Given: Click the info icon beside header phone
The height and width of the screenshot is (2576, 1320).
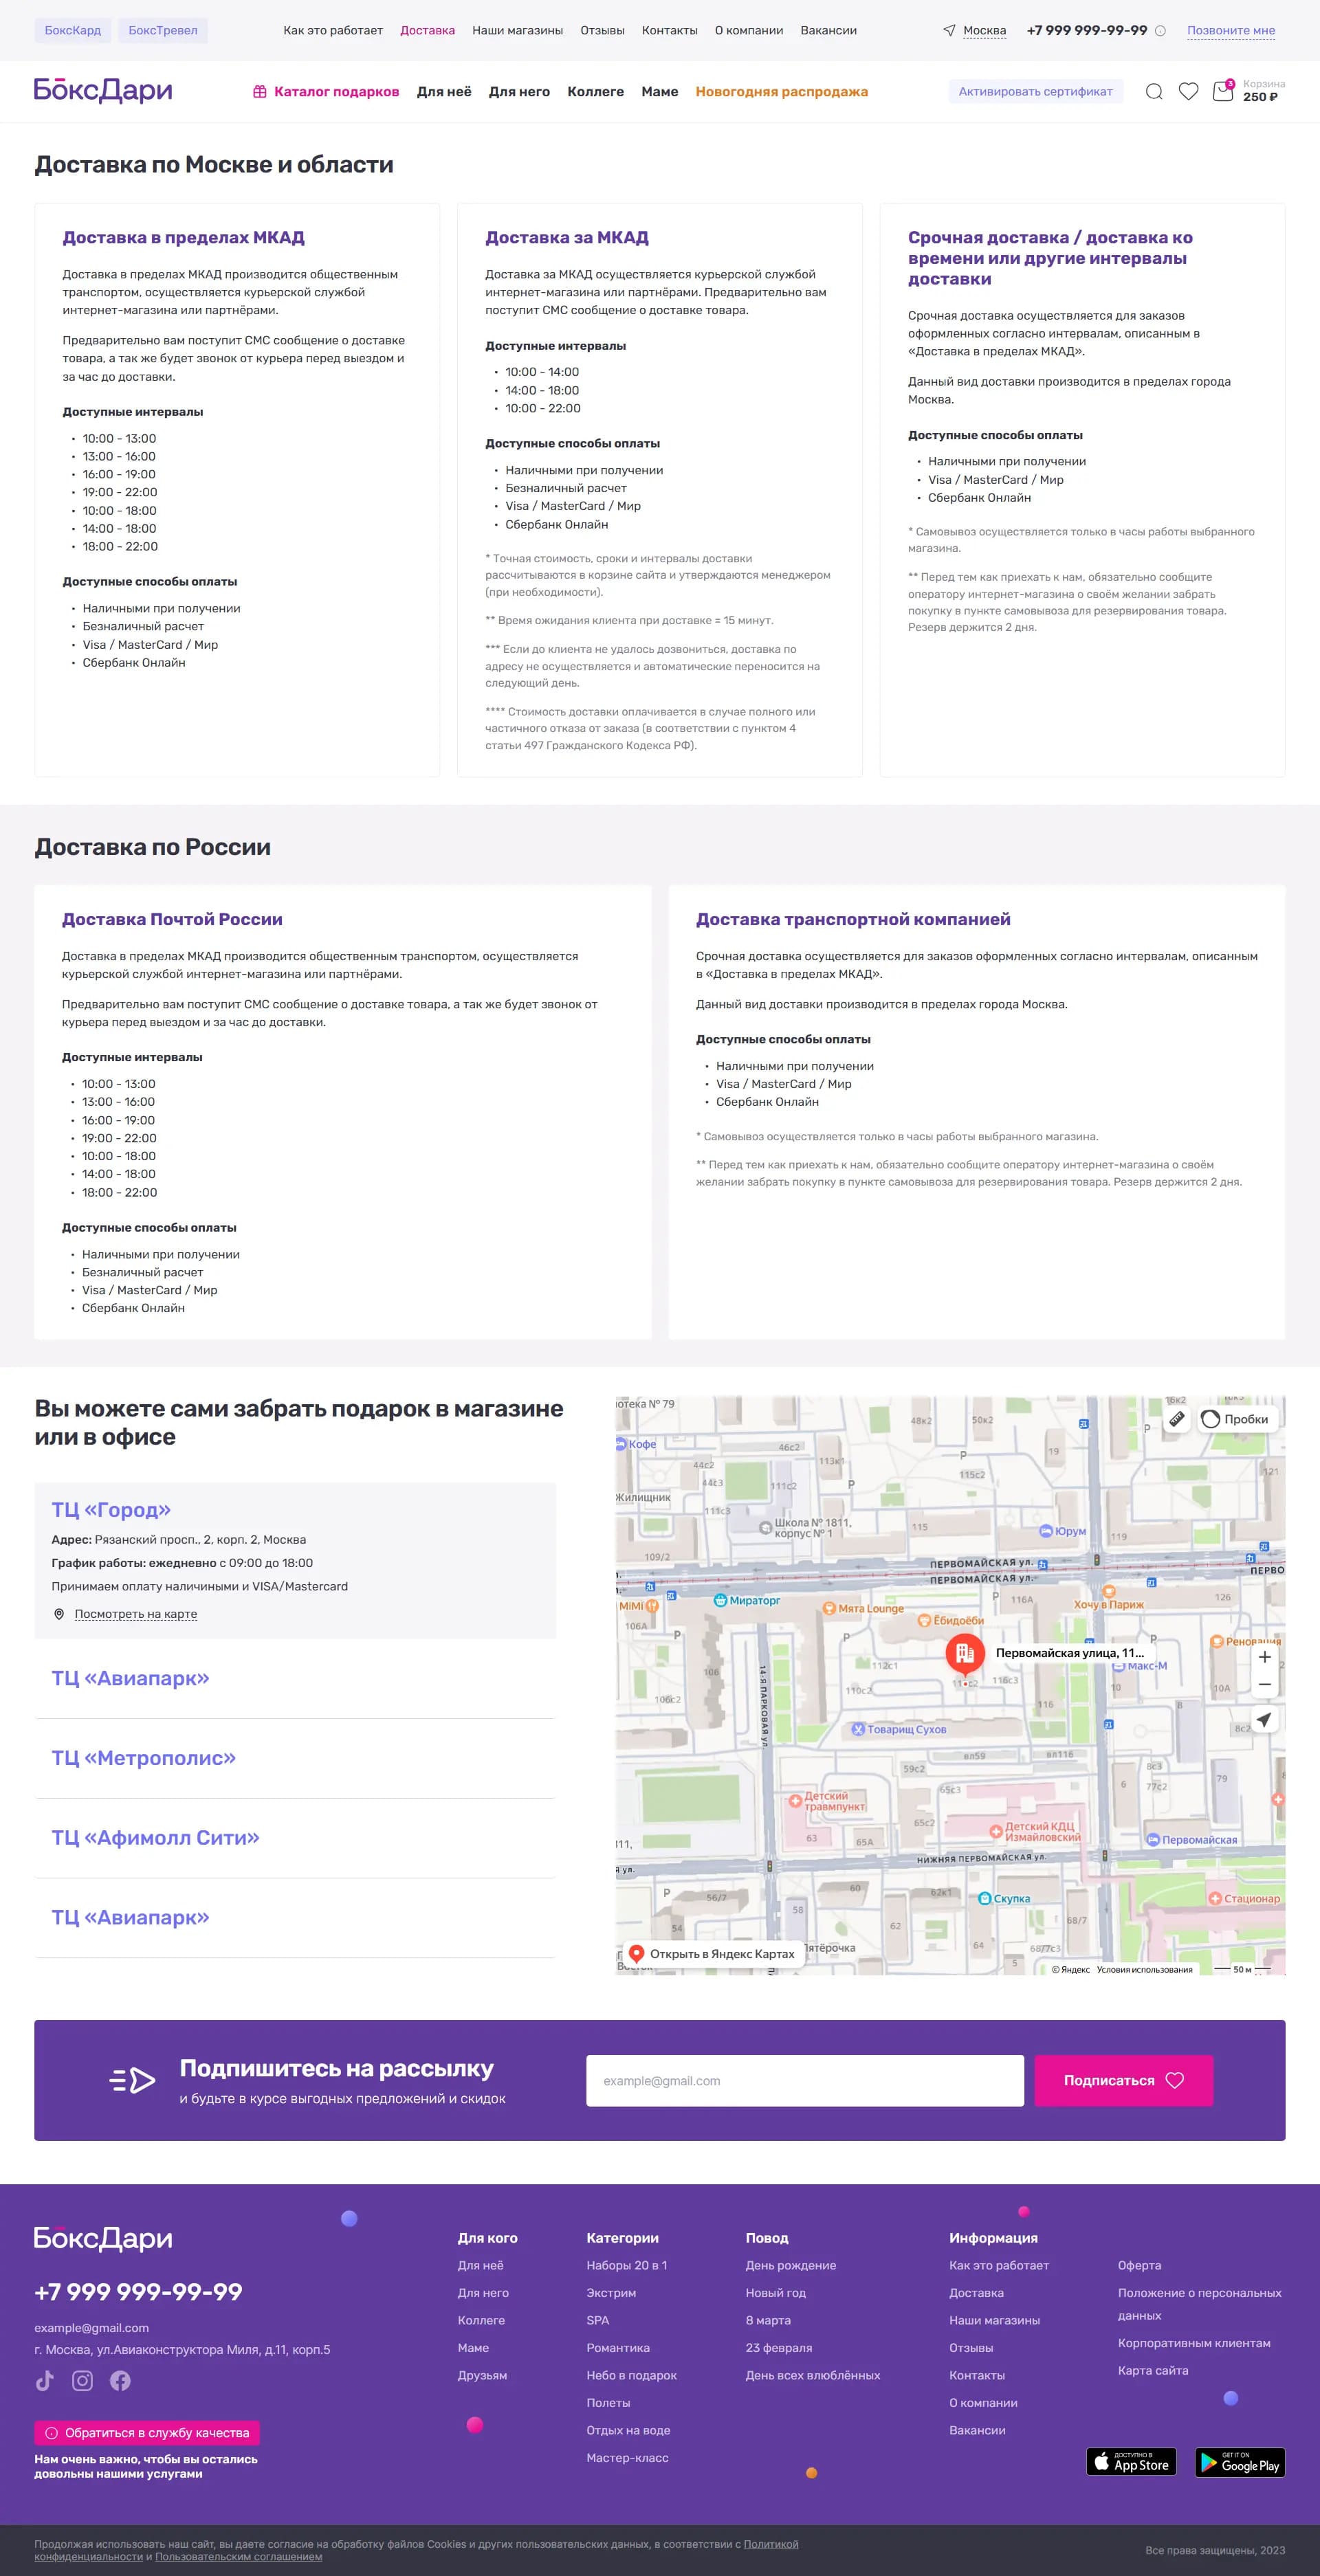Looking at the screenshot, I should click(1160, 31).
